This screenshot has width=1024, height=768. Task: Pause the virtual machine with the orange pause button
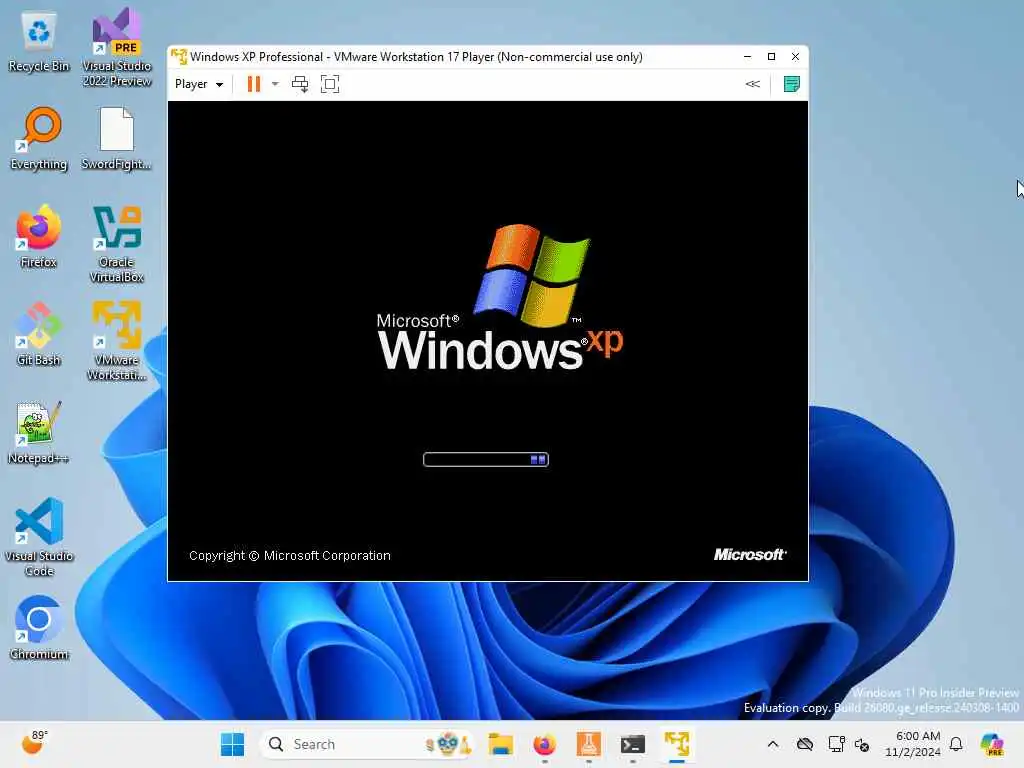tap(254, 84)
